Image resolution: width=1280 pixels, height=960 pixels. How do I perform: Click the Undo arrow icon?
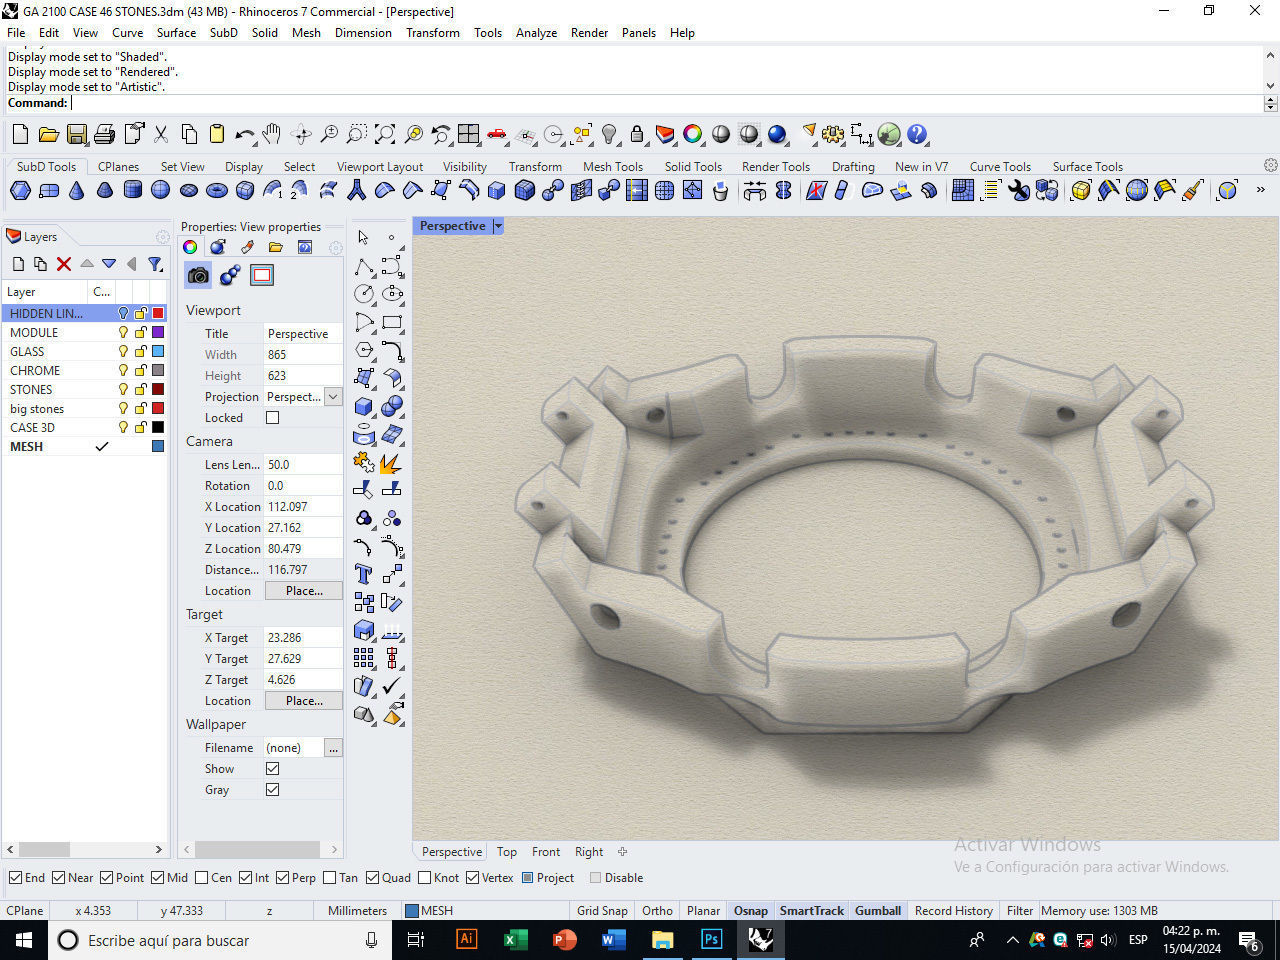pyautogui.click(x=244, y=134)
